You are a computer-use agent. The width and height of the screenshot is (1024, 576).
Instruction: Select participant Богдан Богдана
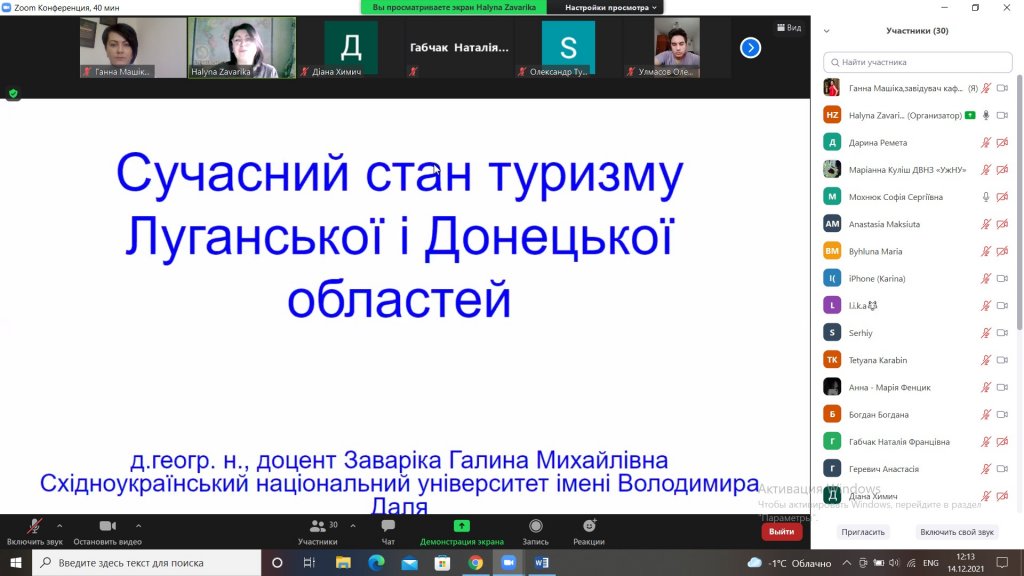coord(916,414)
